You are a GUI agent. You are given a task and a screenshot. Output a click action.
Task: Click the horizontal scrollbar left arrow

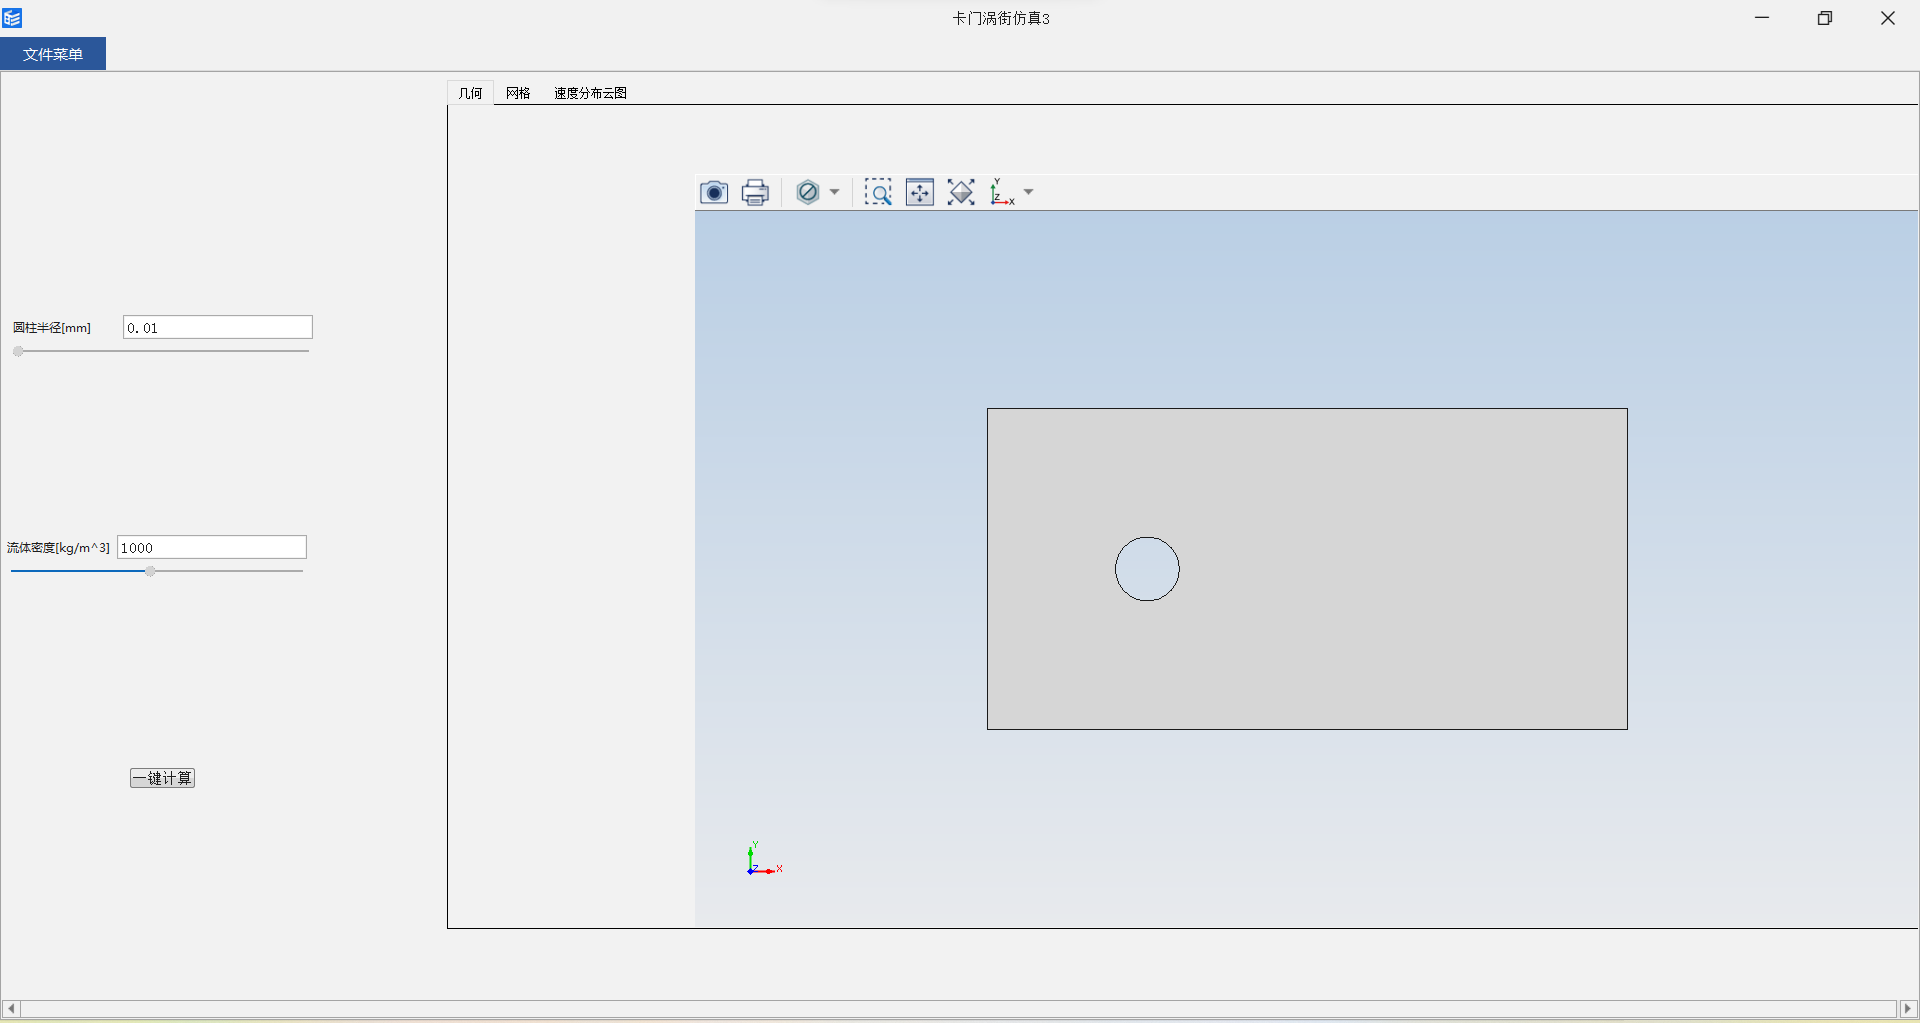point(11,1009)
